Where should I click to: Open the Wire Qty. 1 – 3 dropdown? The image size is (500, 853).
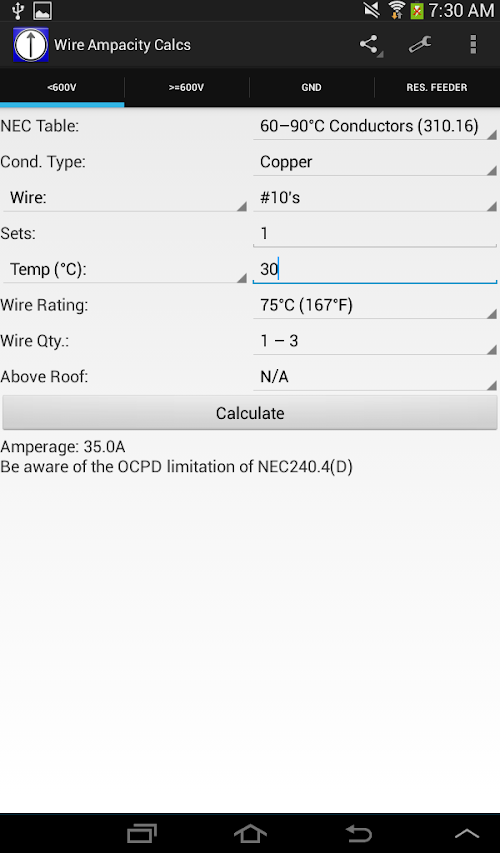coord(375,341)
